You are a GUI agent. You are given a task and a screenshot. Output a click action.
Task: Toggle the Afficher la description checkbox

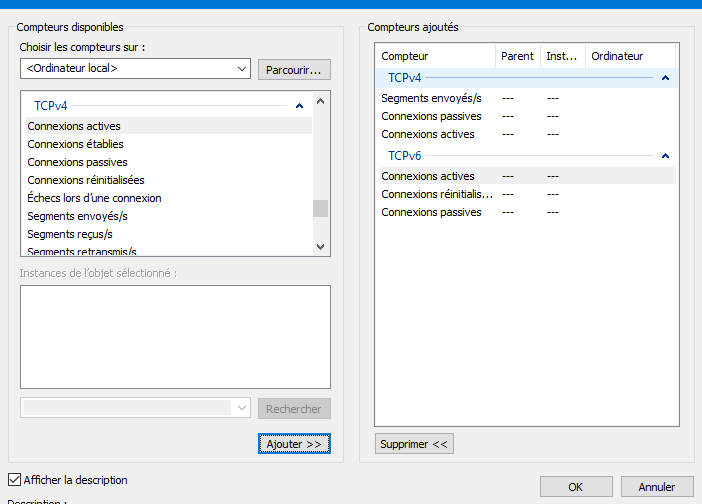pos(14,480)
